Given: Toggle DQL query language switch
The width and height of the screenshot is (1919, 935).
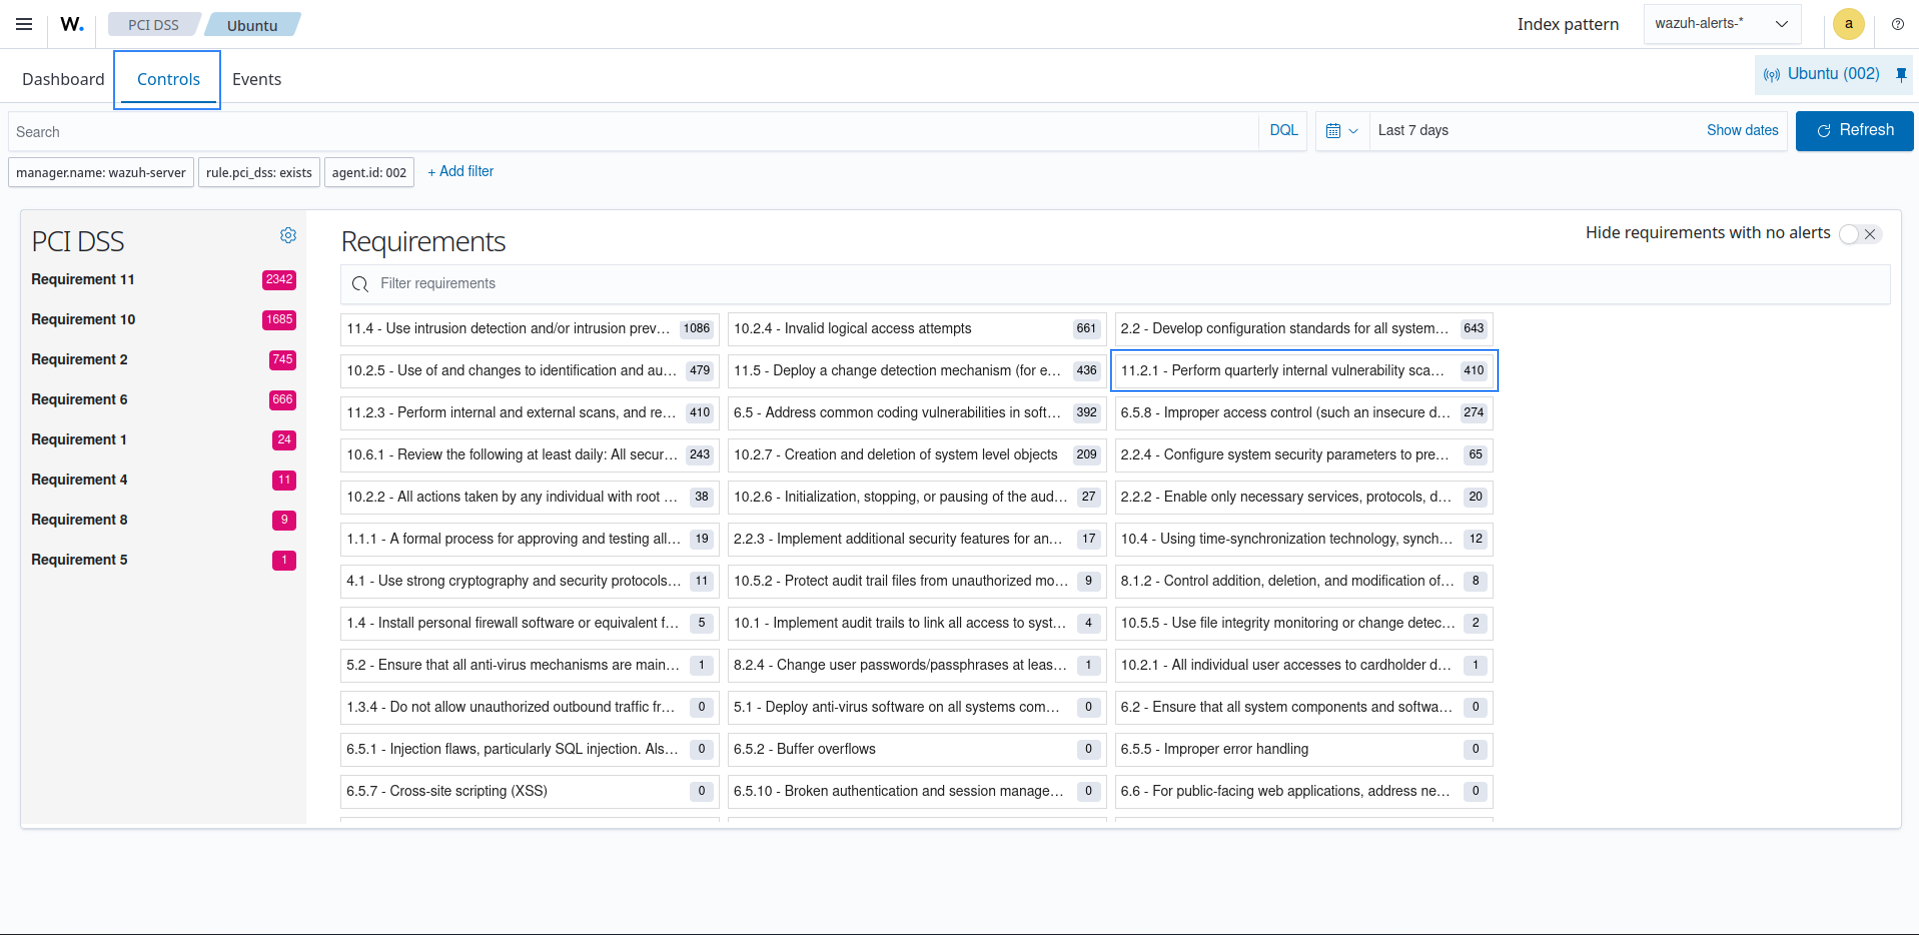Looking at the screenshot, I should click(1283, 131).
